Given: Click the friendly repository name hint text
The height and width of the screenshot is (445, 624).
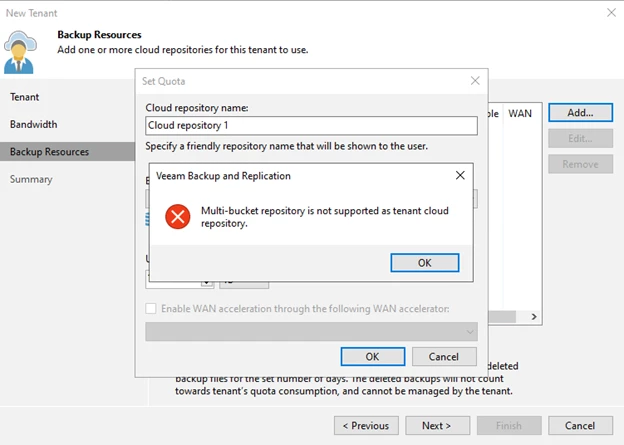Looking at the screenshot, I should (x=287, y=146).
